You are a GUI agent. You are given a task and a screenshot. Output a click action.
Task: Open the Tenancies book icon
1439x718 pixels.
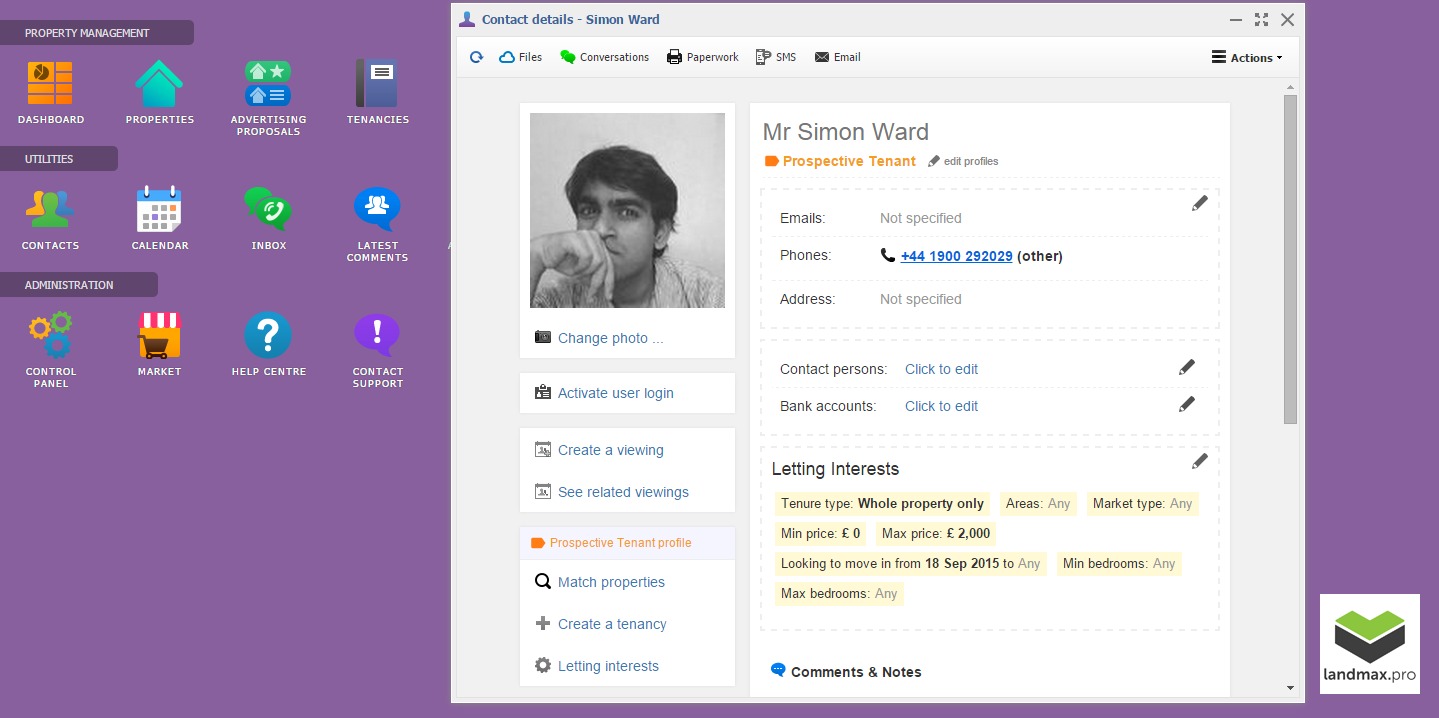(377, 85)
